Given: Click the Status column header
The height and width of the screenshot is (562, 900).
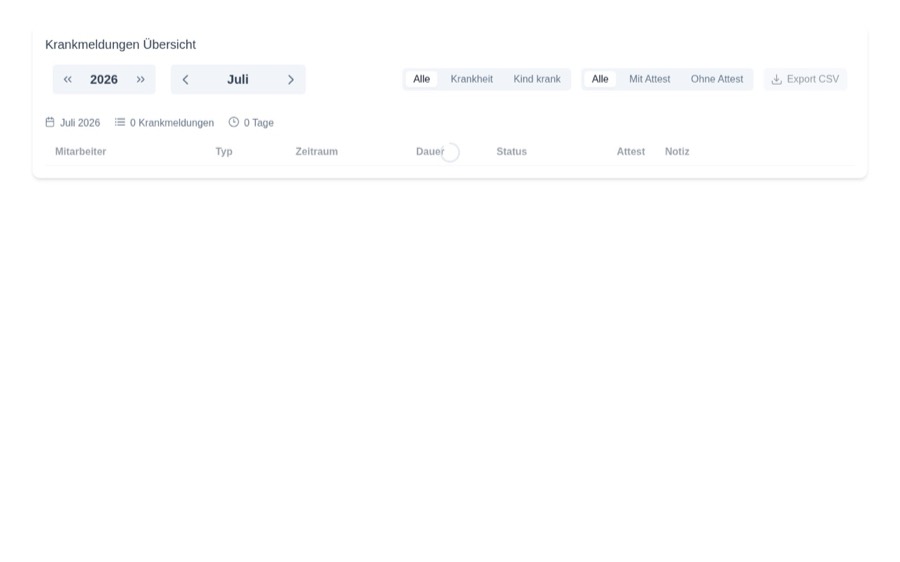Looking at the screenshot, I should coord(511,152).
